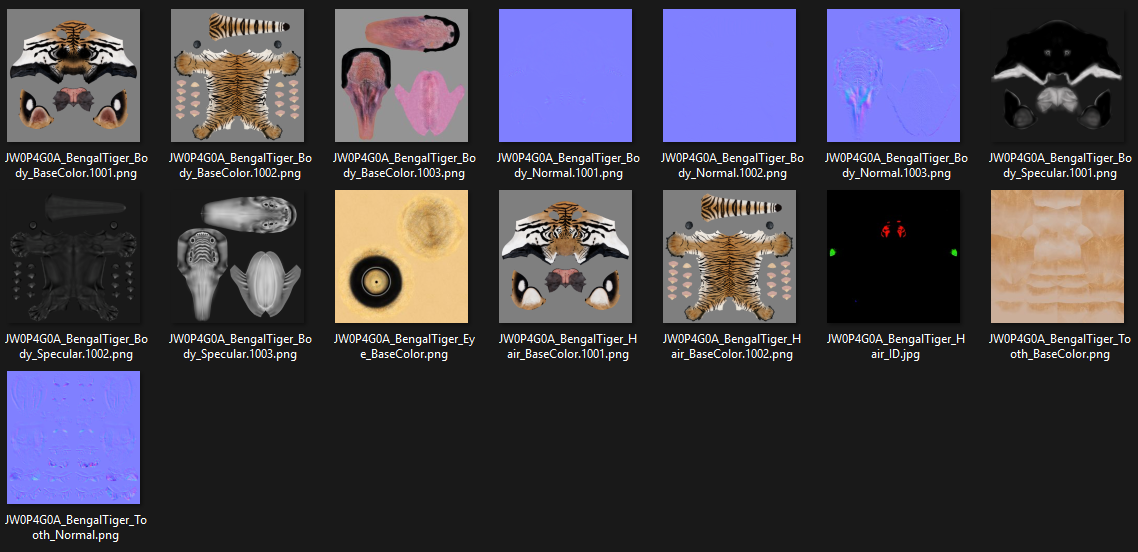Select the Hair_BaseColor.1002.png thumbnail
The height and width of the screenshot is (552, 1138).
[729, 257]
